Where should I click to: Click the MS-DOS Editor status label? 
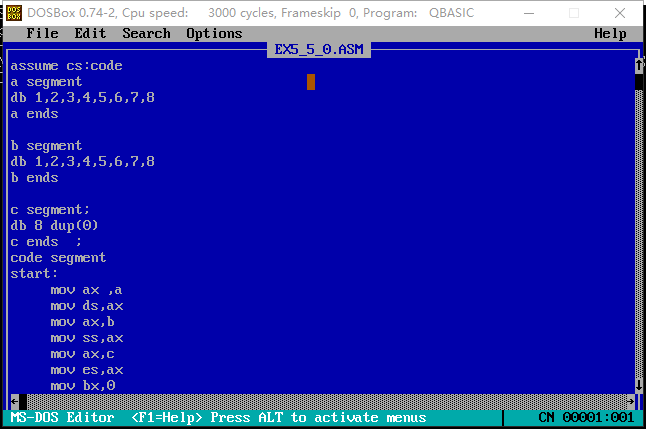[x=62, y=417]
